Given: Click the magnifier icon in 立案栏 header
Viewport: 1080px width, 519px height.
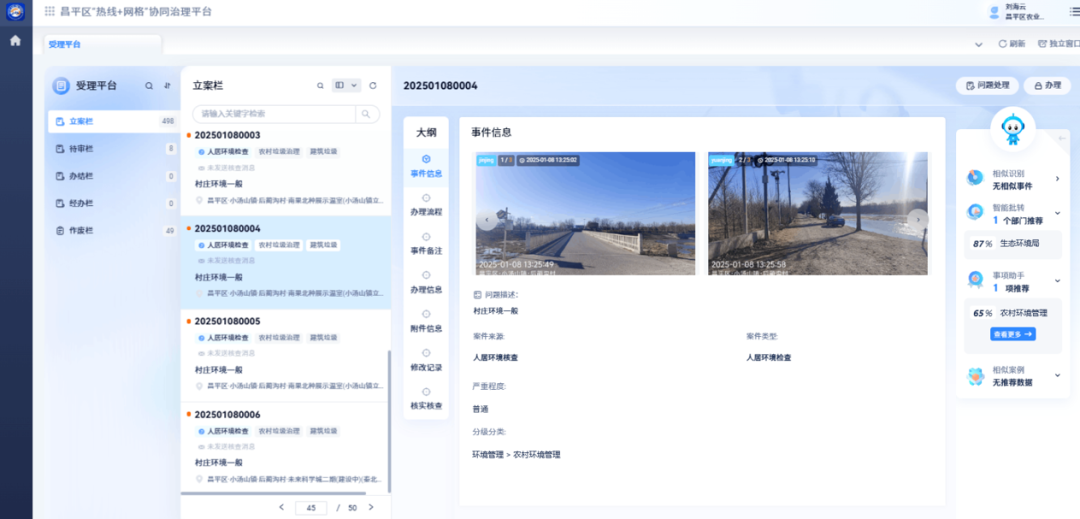Looking at the screenshot, I should coord(320,86).
